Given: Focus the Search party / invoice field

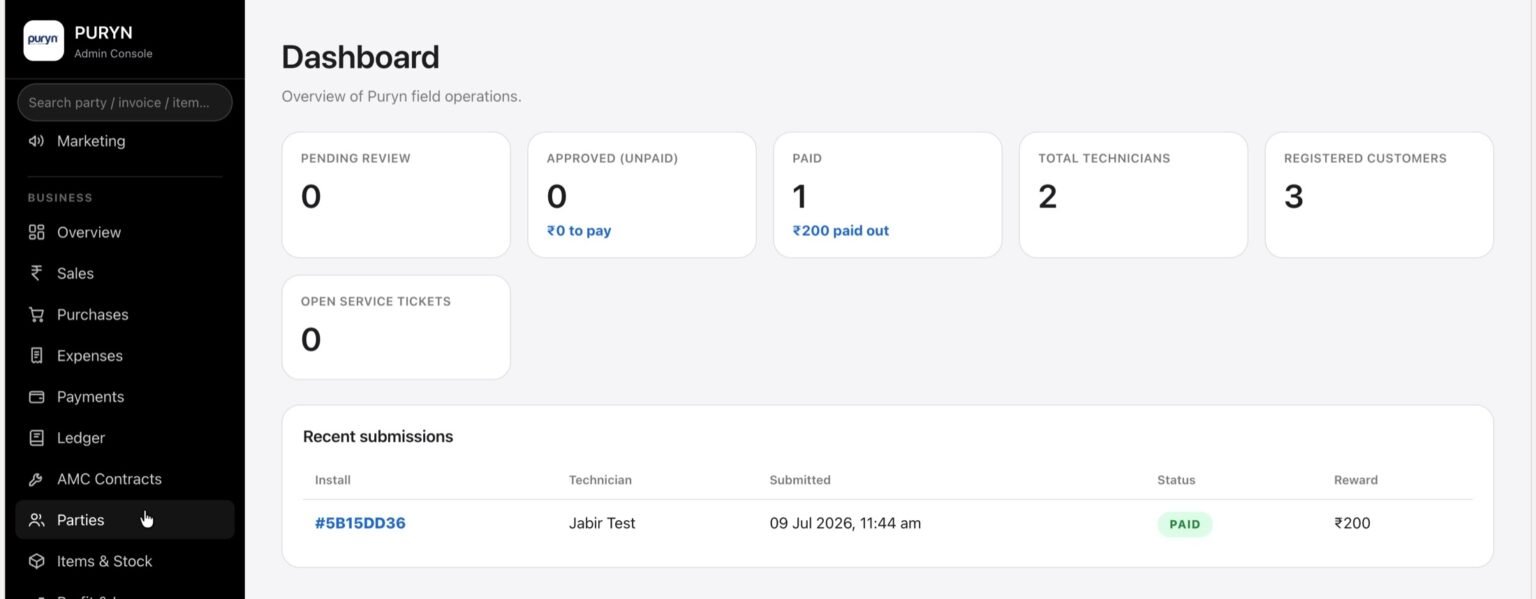Looking at the screenshot, I should (x=125, y=102).
